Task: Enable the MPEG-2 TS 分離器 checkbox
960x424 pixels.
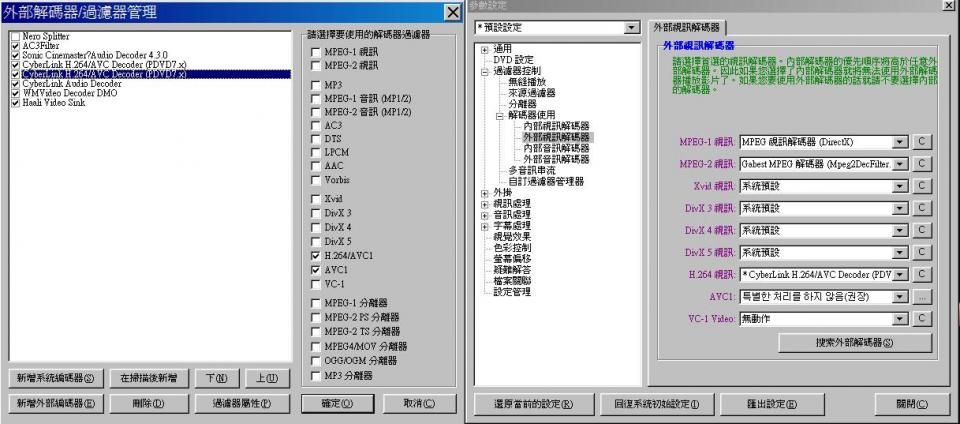Action: (x=315, y=332)
